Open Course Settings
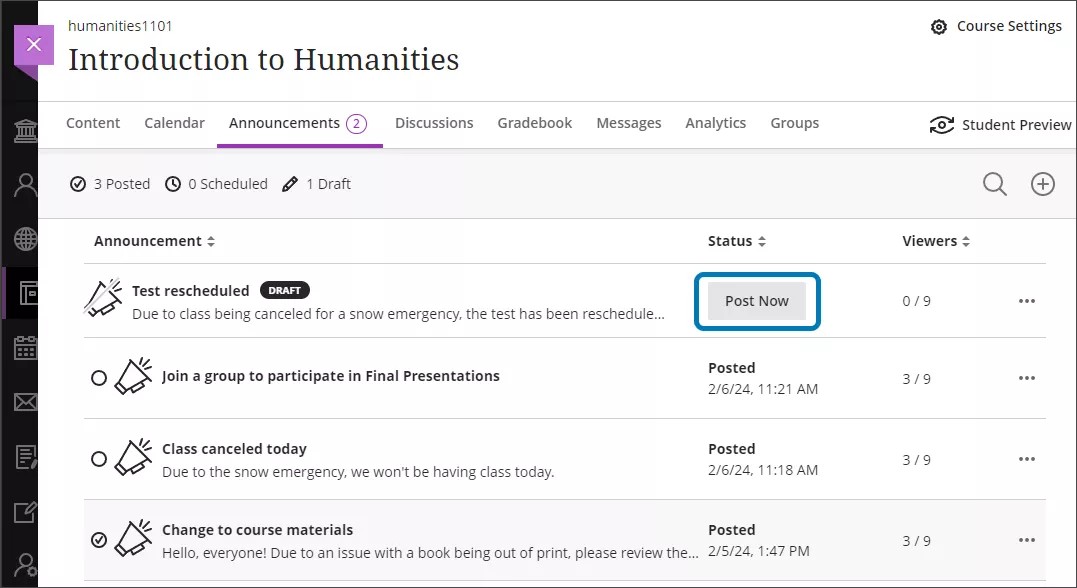The height and width of the screenshot is (588, 1077). pos(996,26)
